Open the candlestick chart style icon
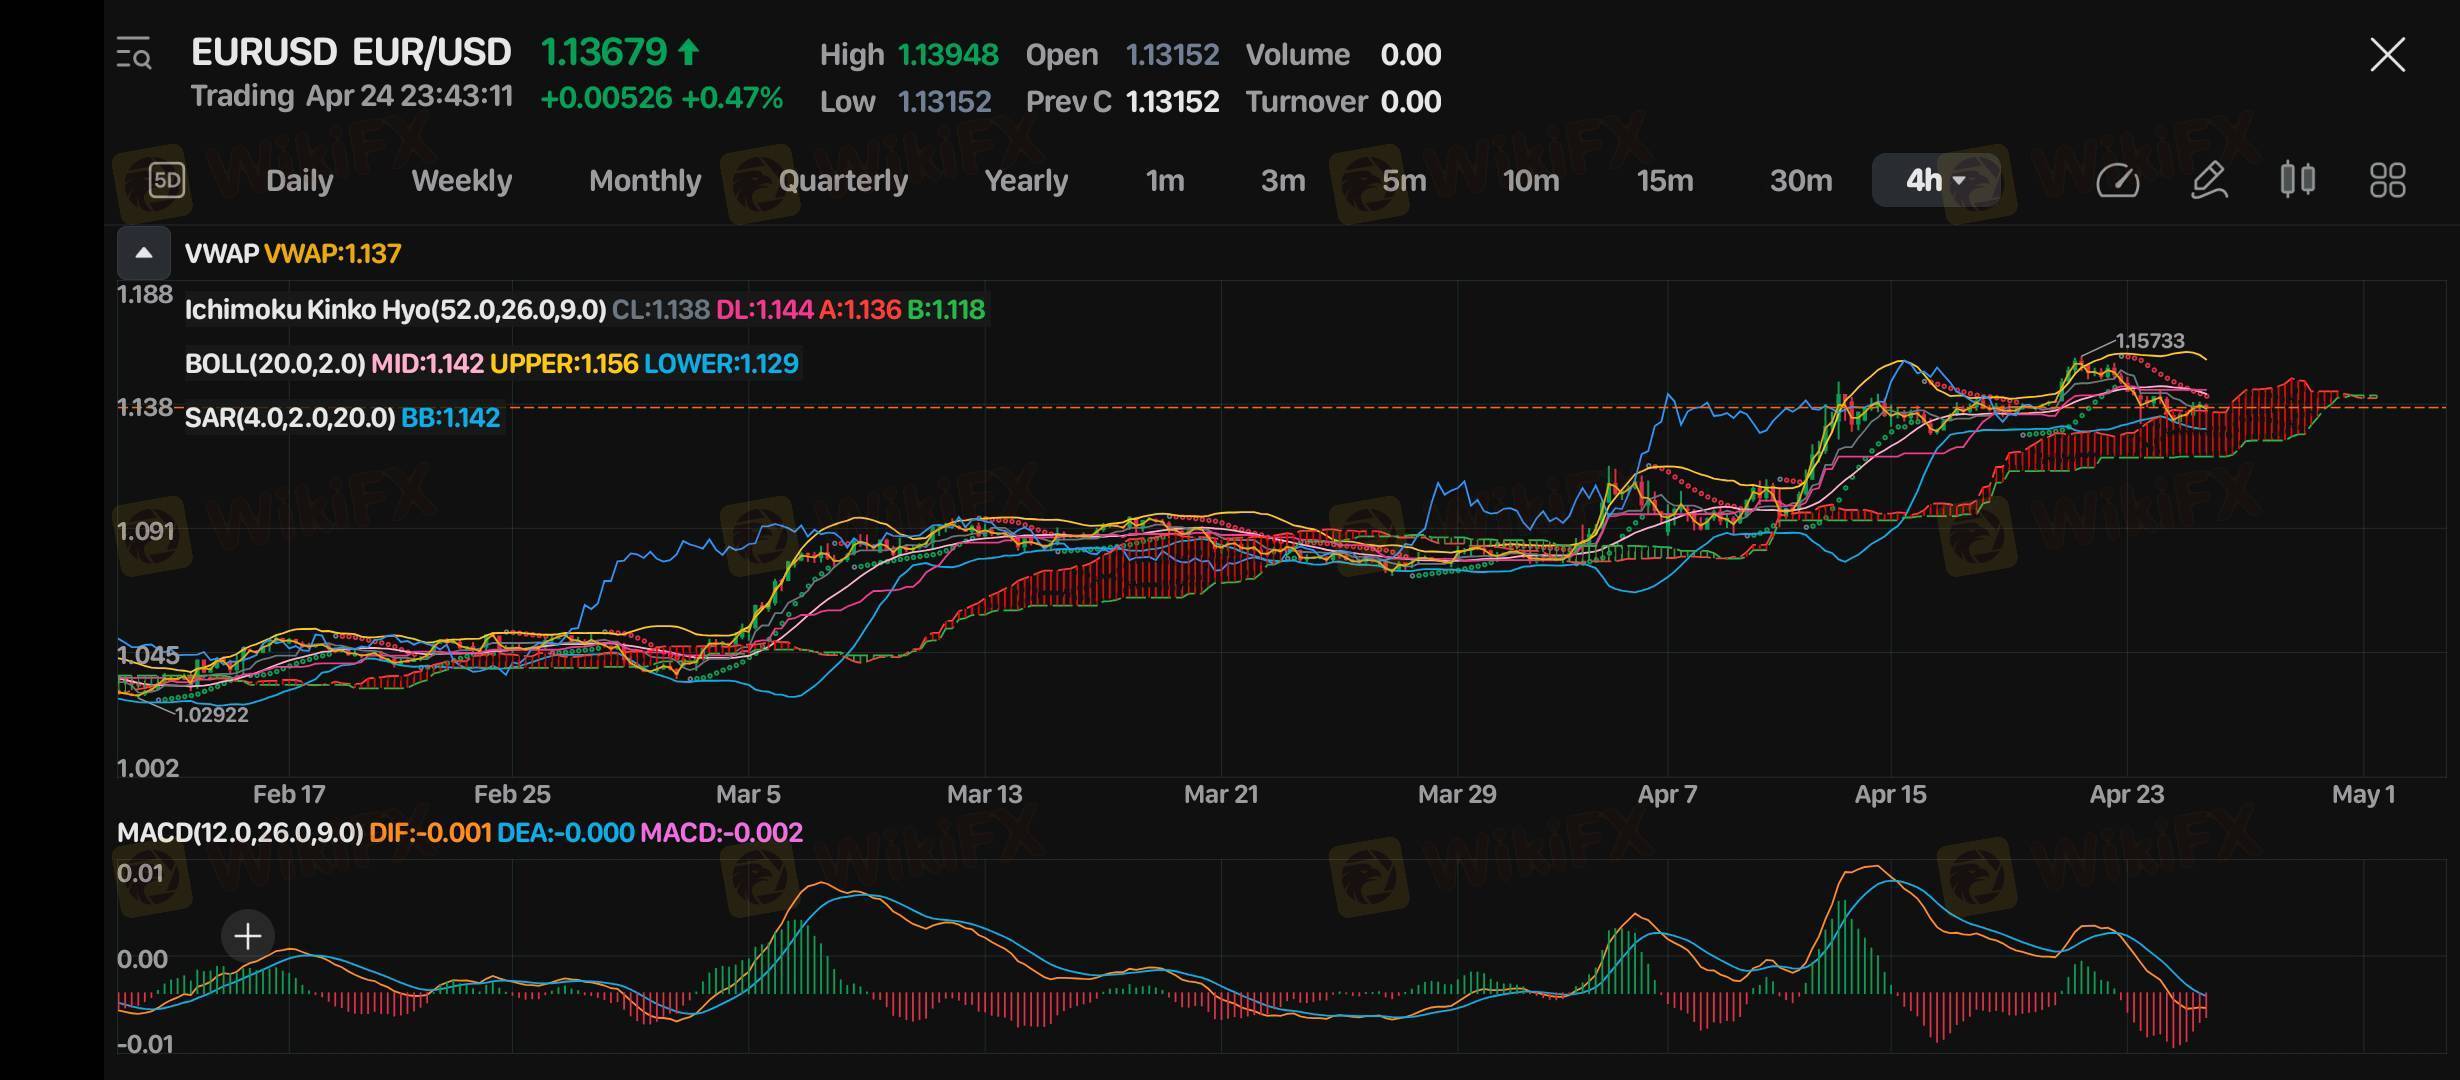The width and height of the screenshot is (2460, 1080). coord(2297,180)
